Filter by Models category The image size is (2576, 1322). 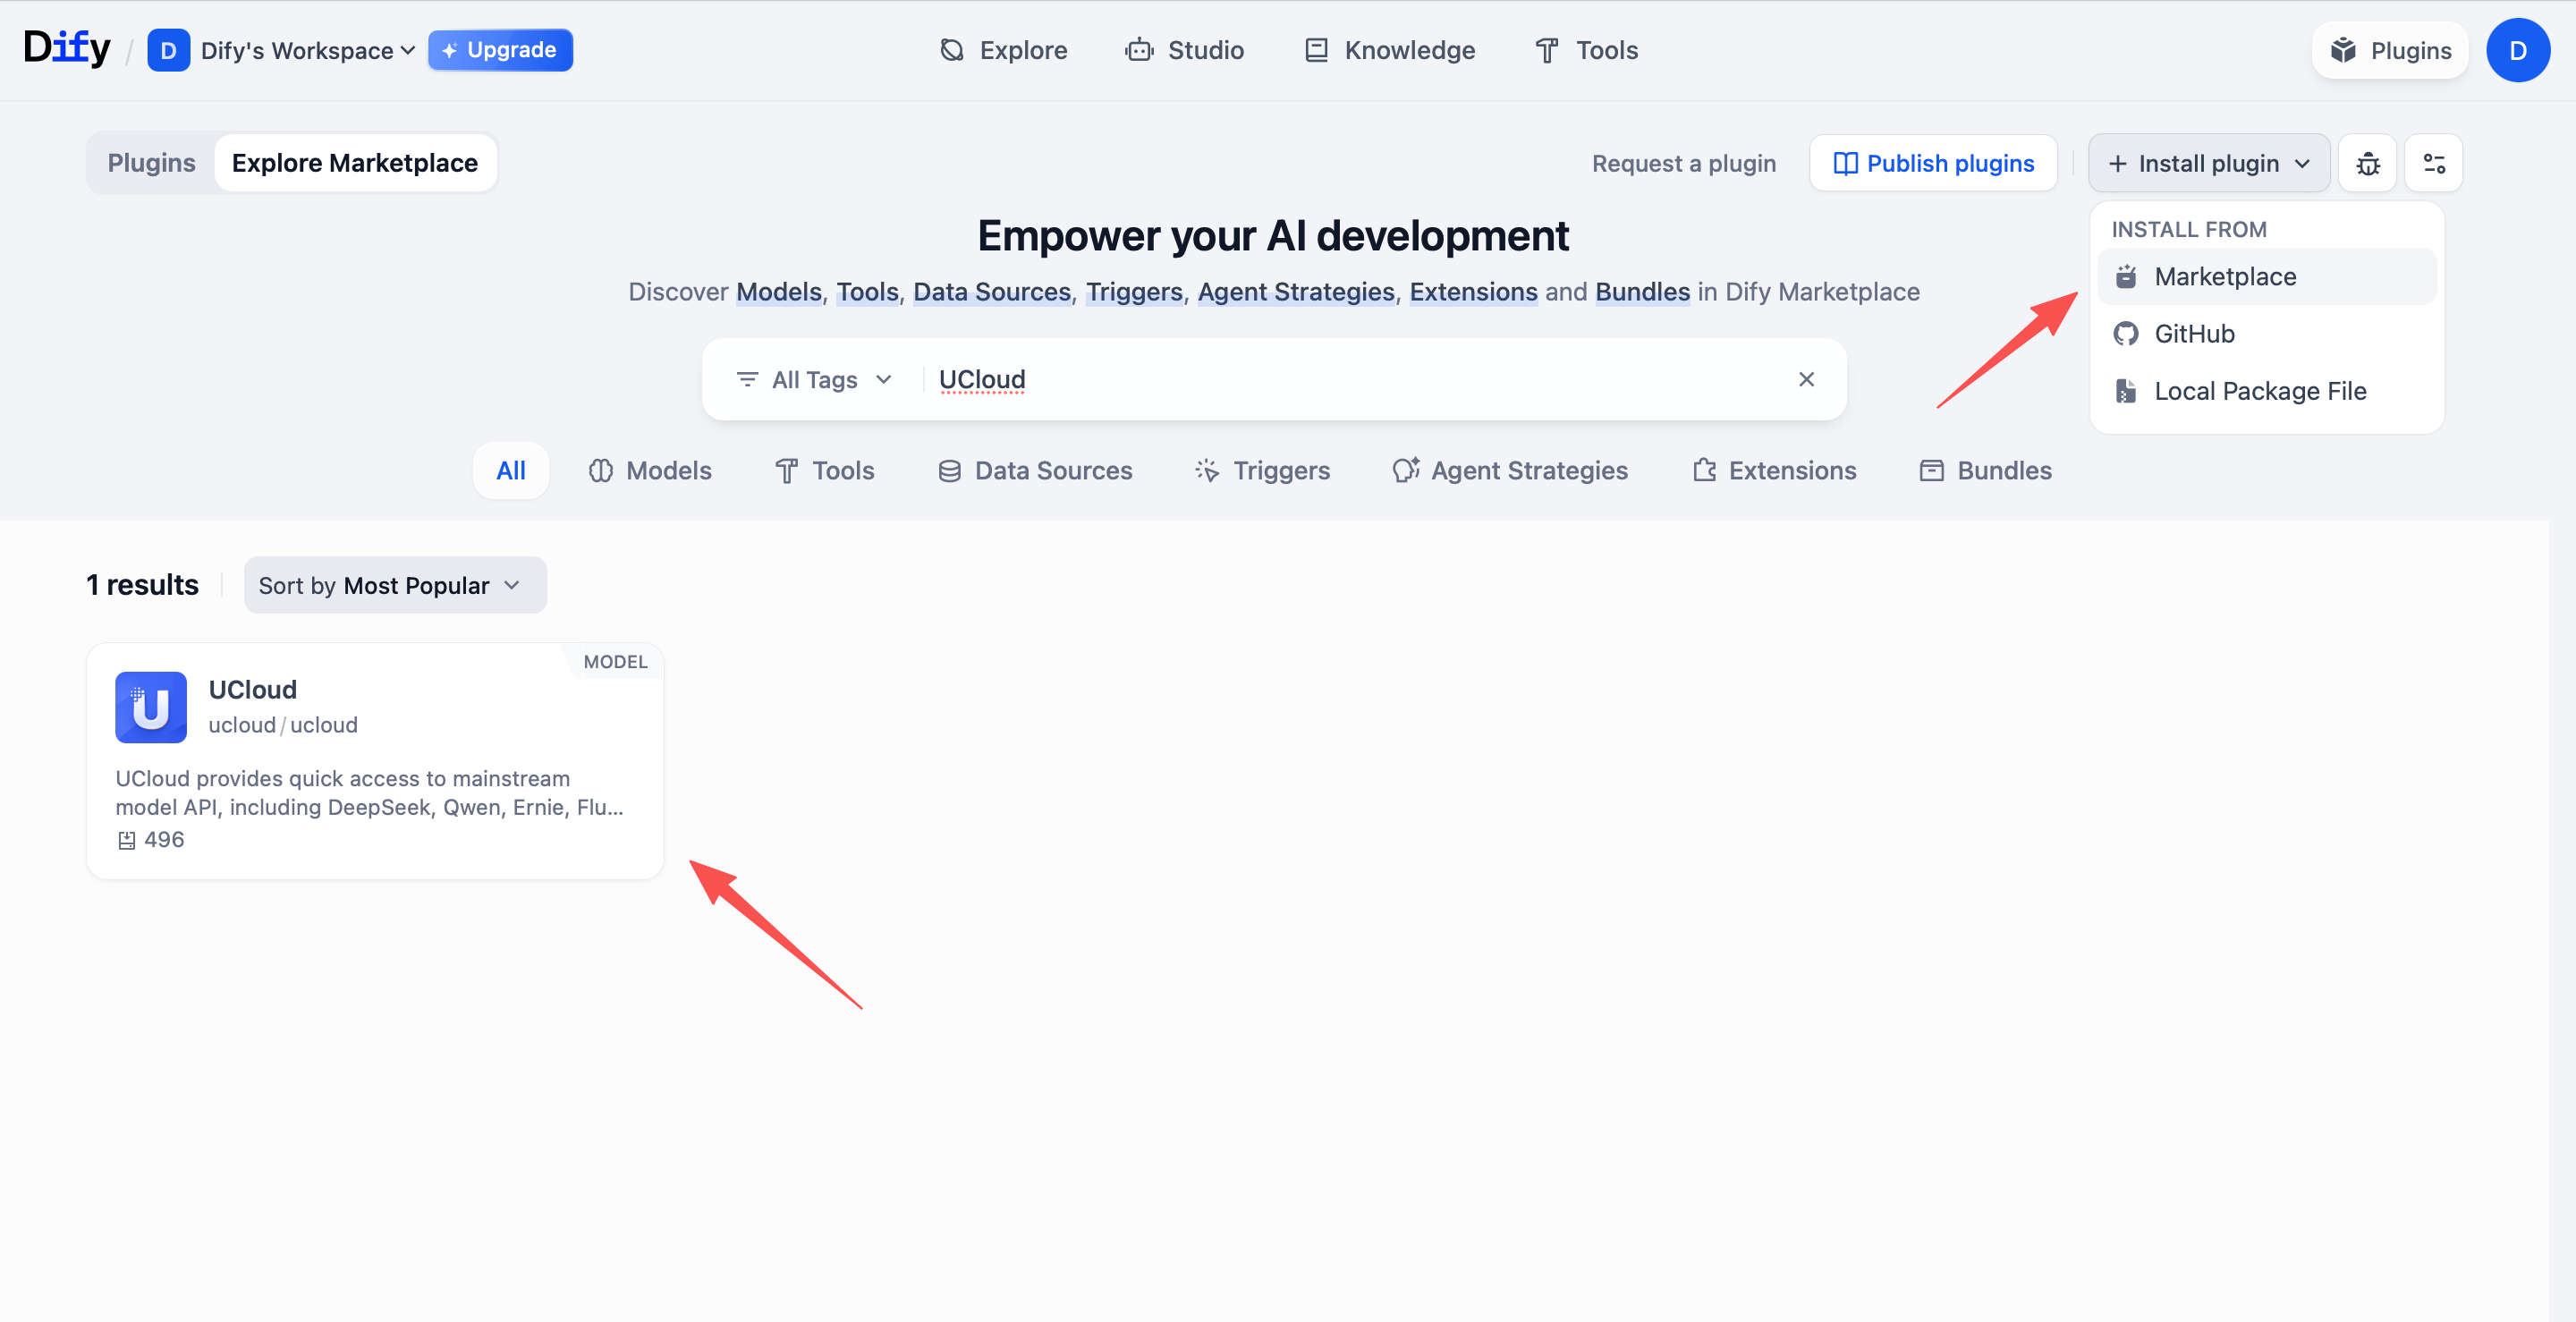[650, 471]
